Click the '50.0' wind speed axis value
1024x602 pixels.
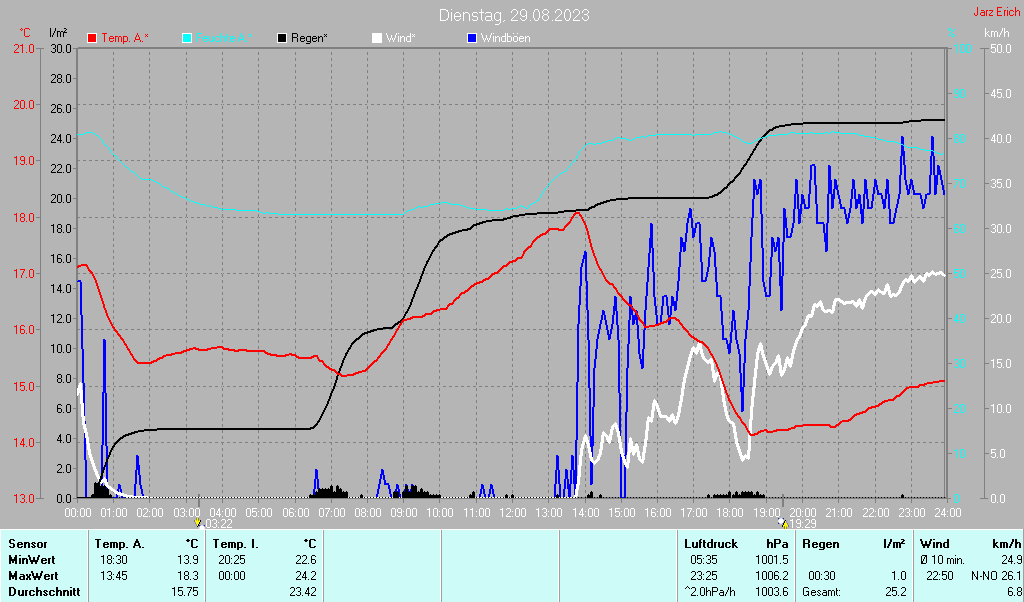pos(1001,49)
